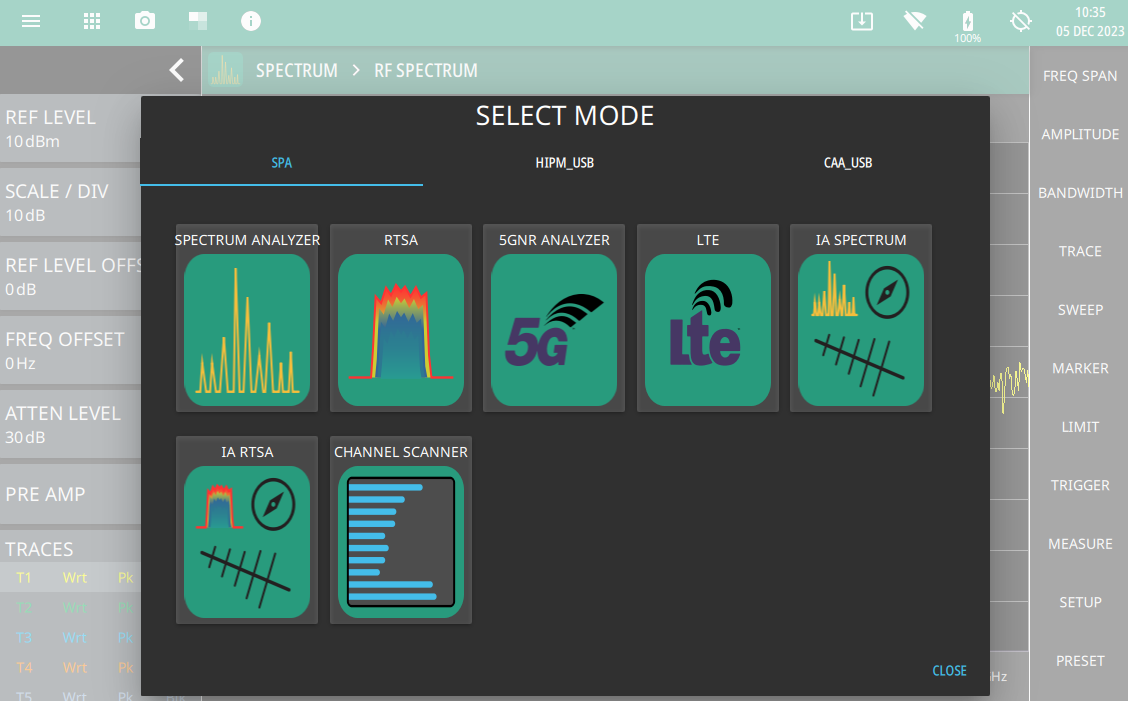Choose the 5GNR Analyzer mode
The width and height of the screenshot is (1128, 701).
click(554, 330)
